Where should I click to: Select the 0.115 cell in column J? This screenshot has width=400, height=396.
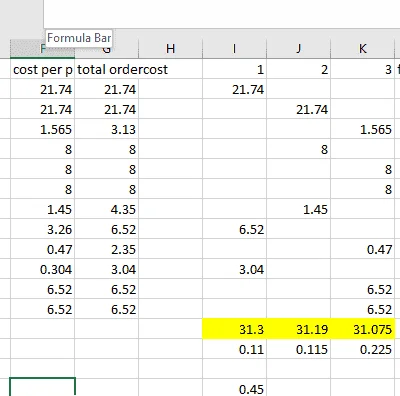click(x=298, y=349)
